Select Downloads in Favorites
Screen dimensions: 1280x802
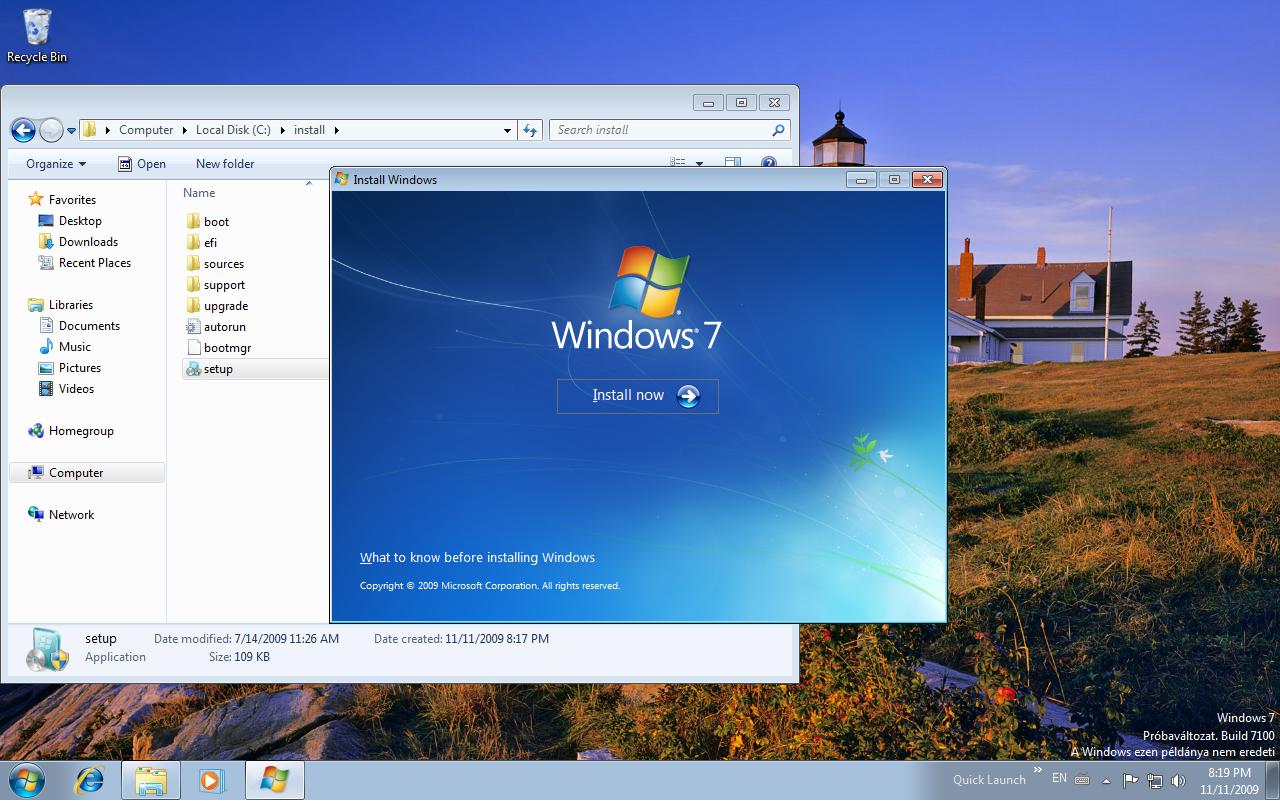(x=88, y=242)
